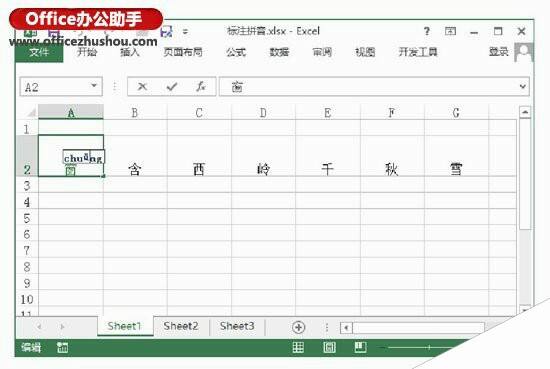Select row 5 header
The image size is (550, 369).
point(27,218)
